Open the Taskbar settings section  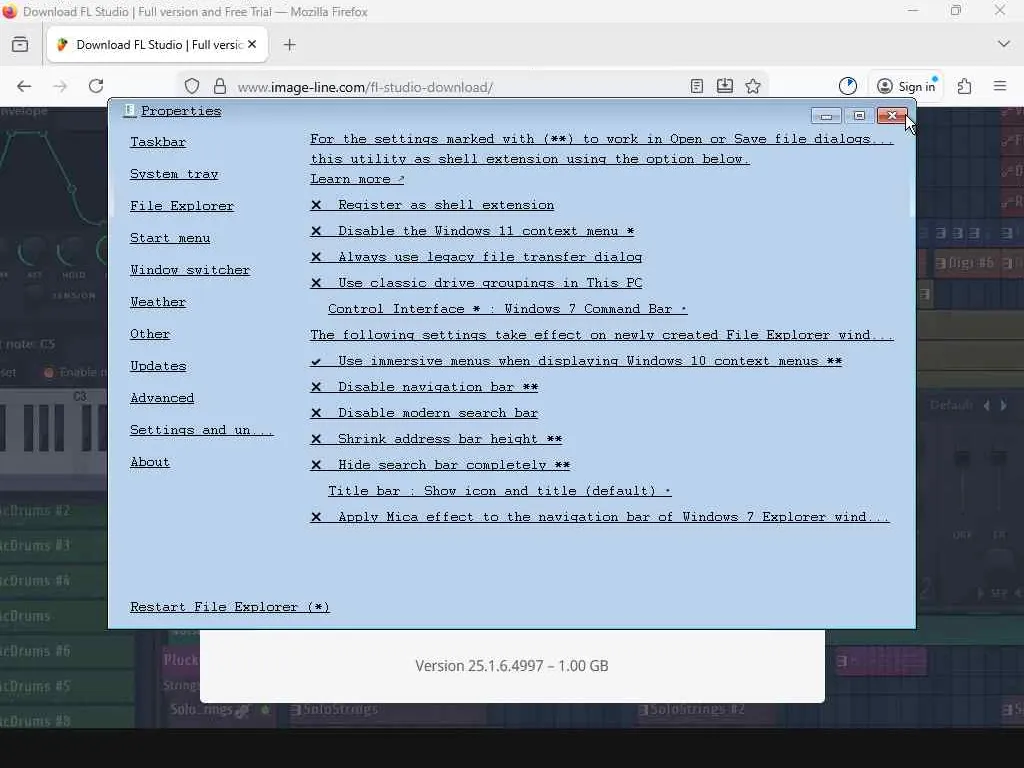pos(158,142)
